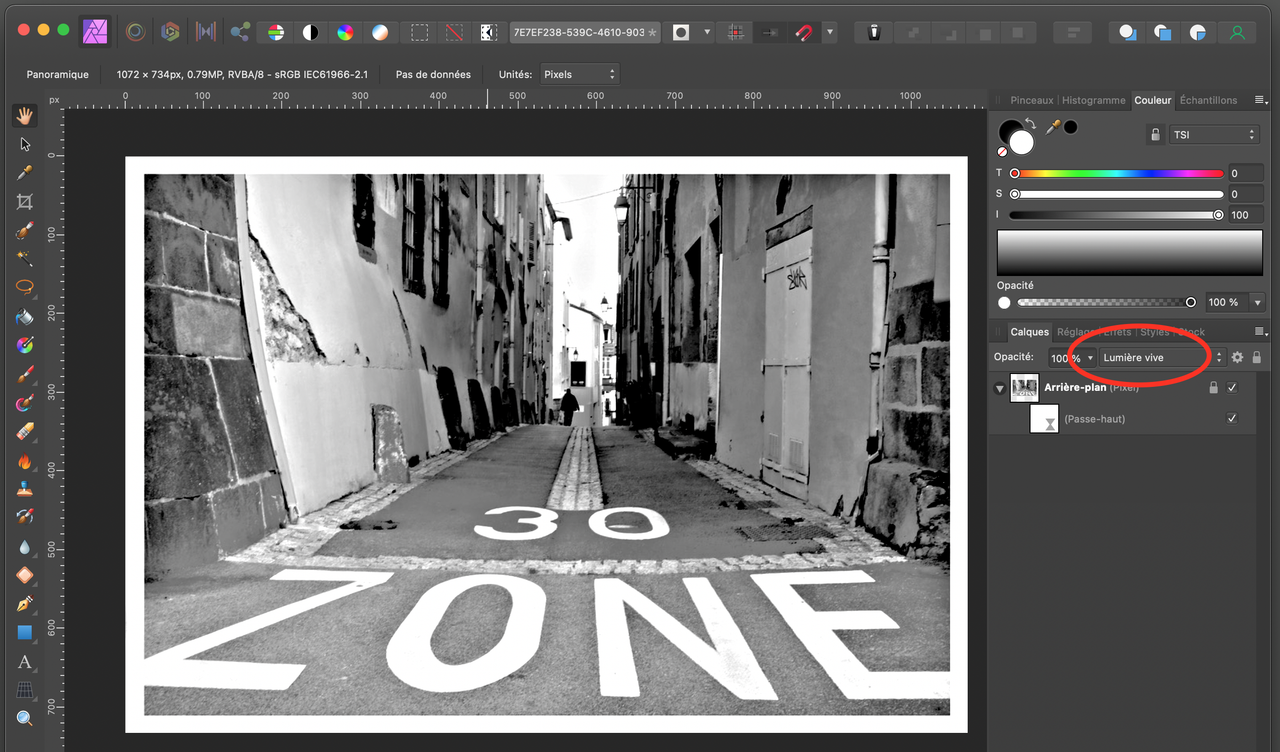Screen dimensions: 1280x752
Task: Select the Perspective grid tool
Action: (25, 690)
